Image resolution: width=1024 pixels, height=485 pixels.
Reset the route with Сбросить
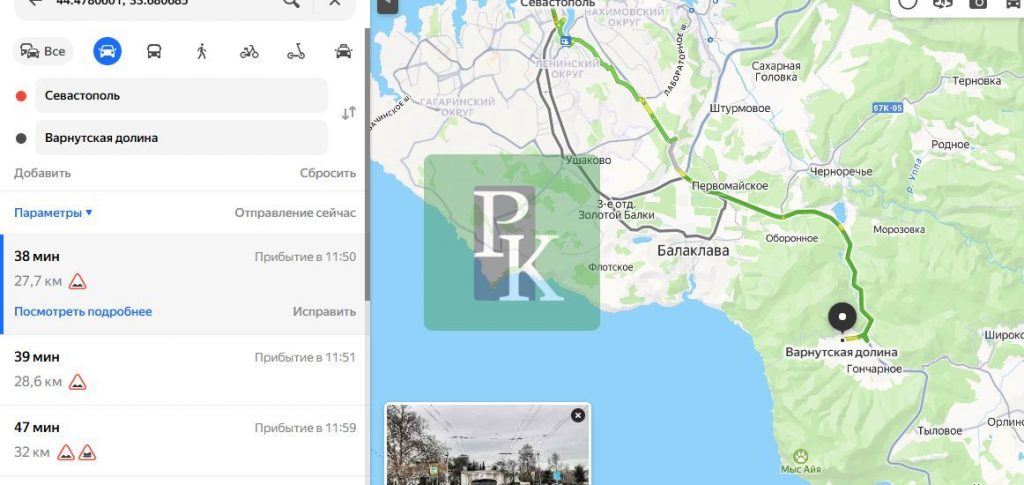(x=327, y=173)
